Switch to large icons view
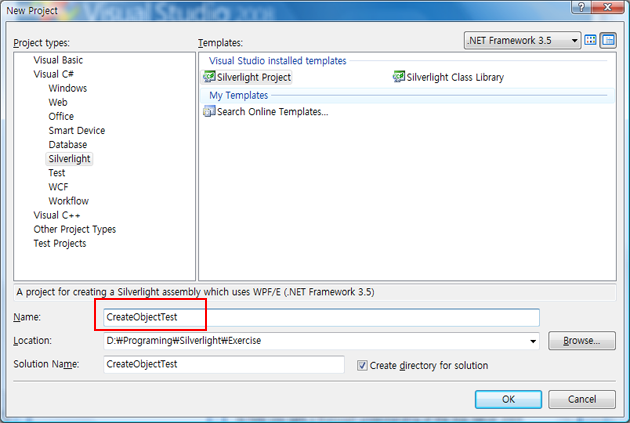630x423 pixels. coord(590,40)
